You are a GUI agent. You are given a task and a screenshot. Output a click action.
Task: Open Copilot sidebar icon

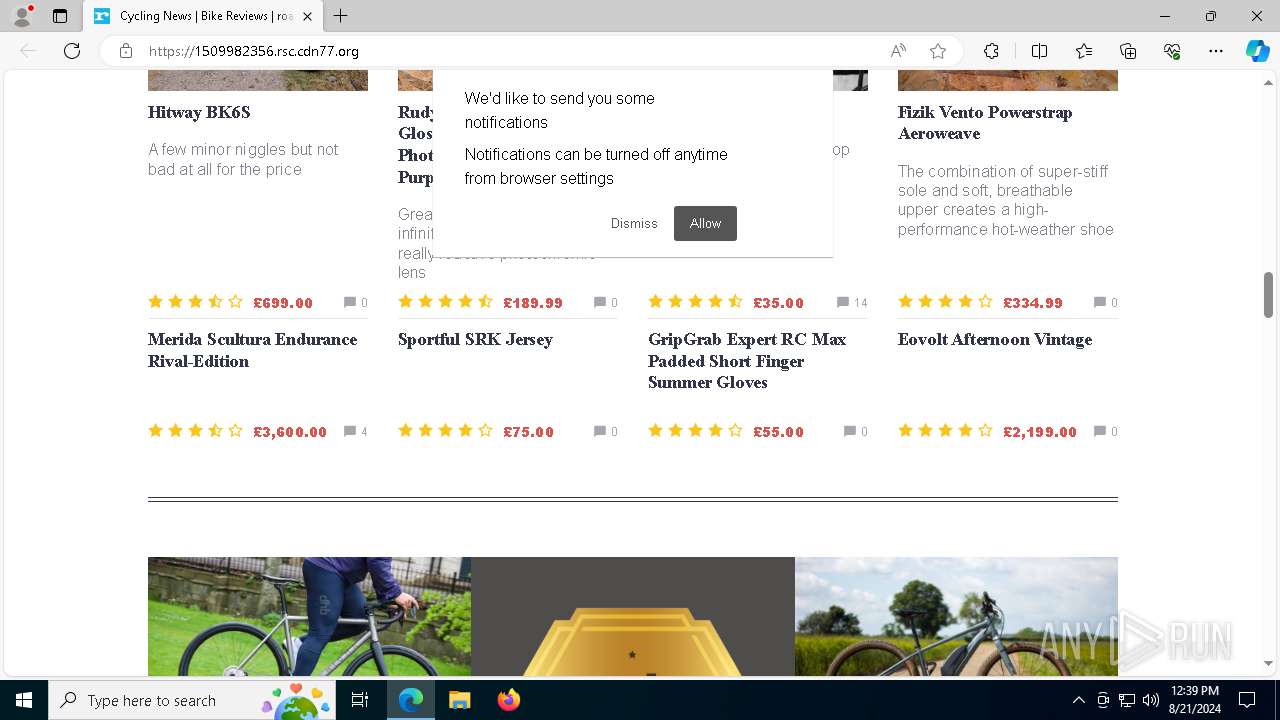pyautogui.click(x=1257, y=51)
